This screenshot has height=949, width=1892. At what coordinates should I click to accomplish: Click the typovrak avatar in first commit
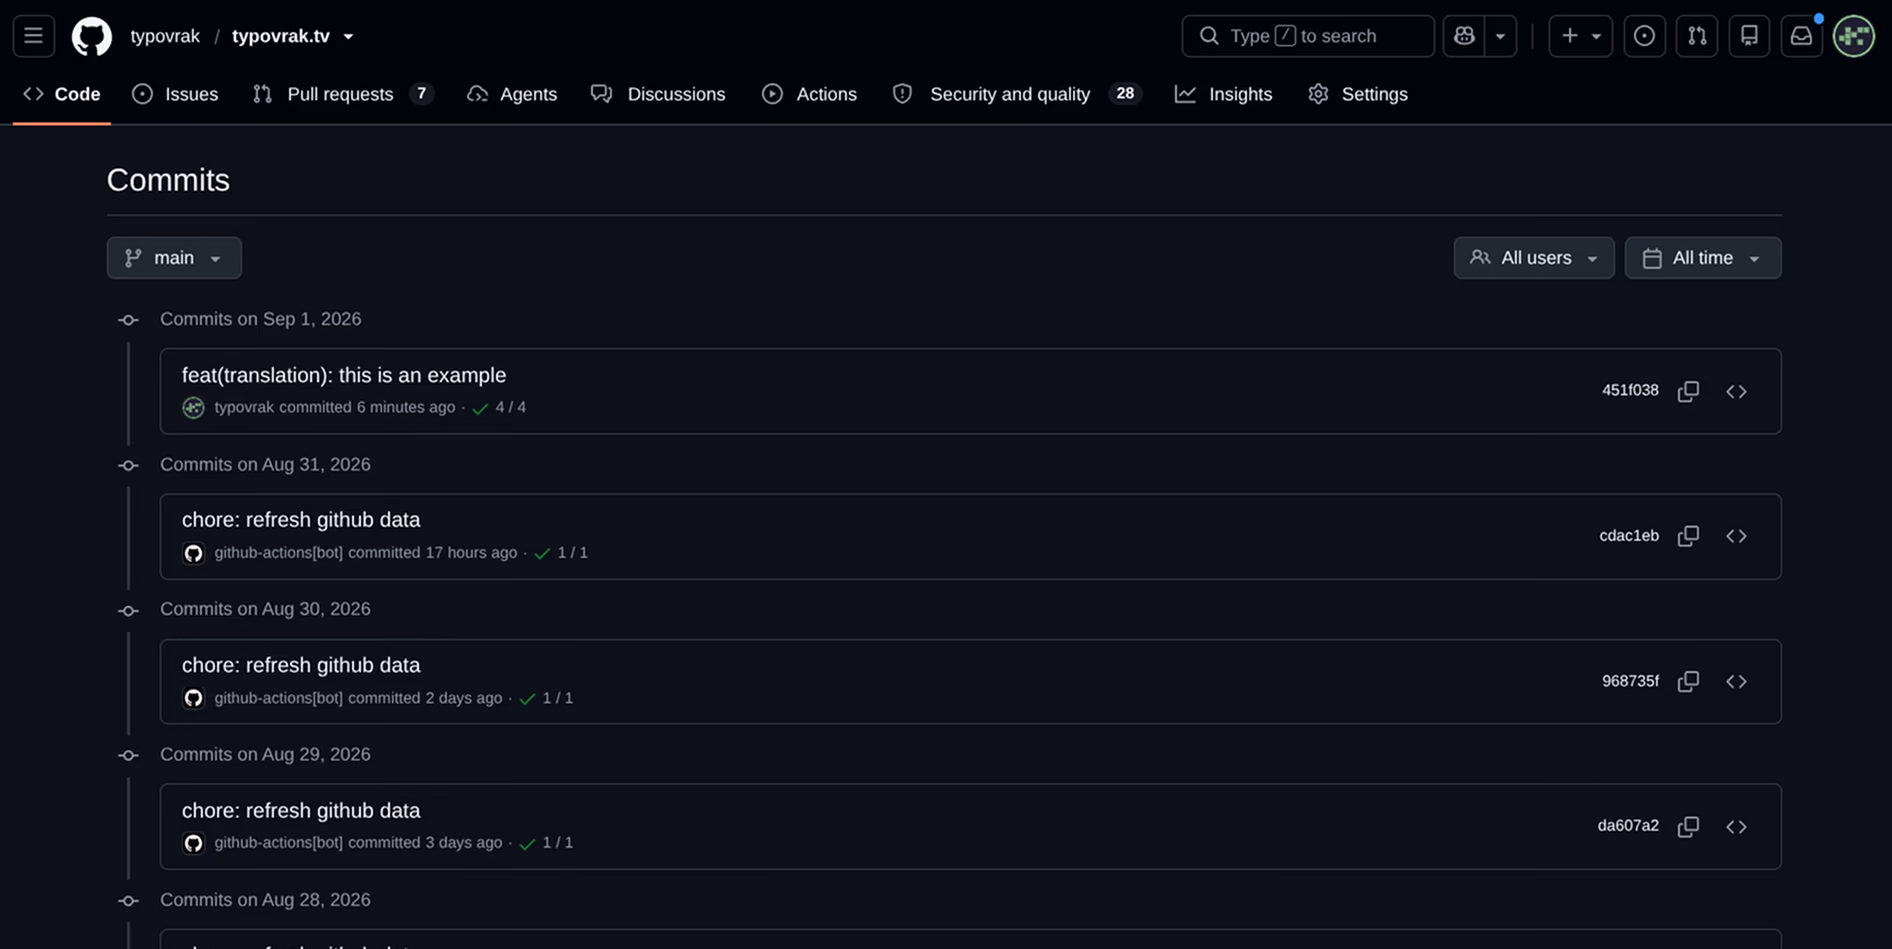[193, 408]
